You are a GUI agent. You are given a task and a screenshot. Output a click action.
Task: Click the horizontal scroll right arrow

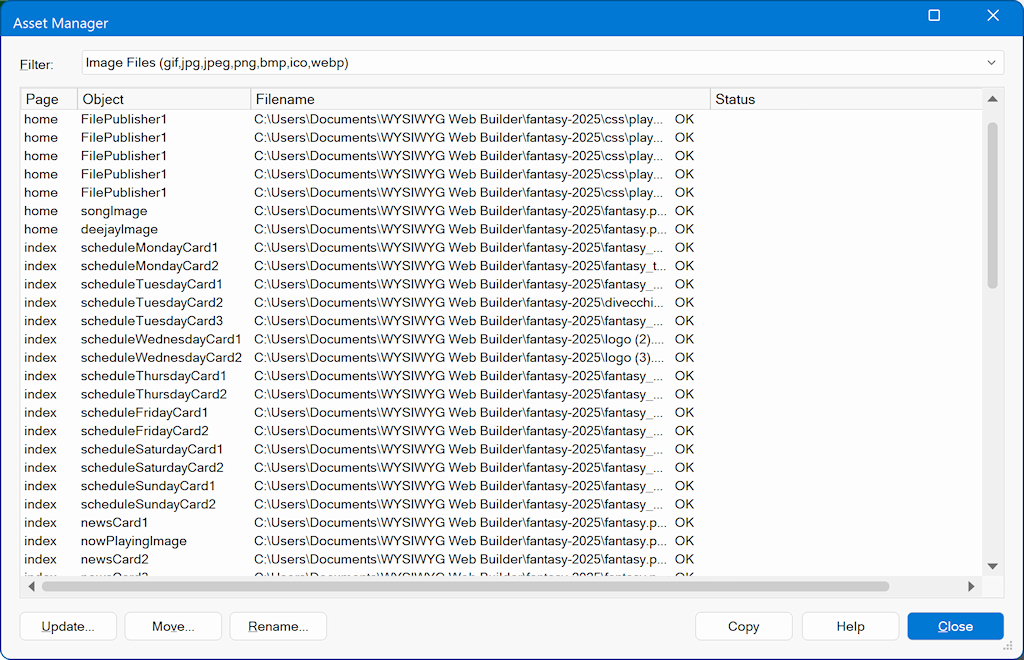tap(970, 586)
